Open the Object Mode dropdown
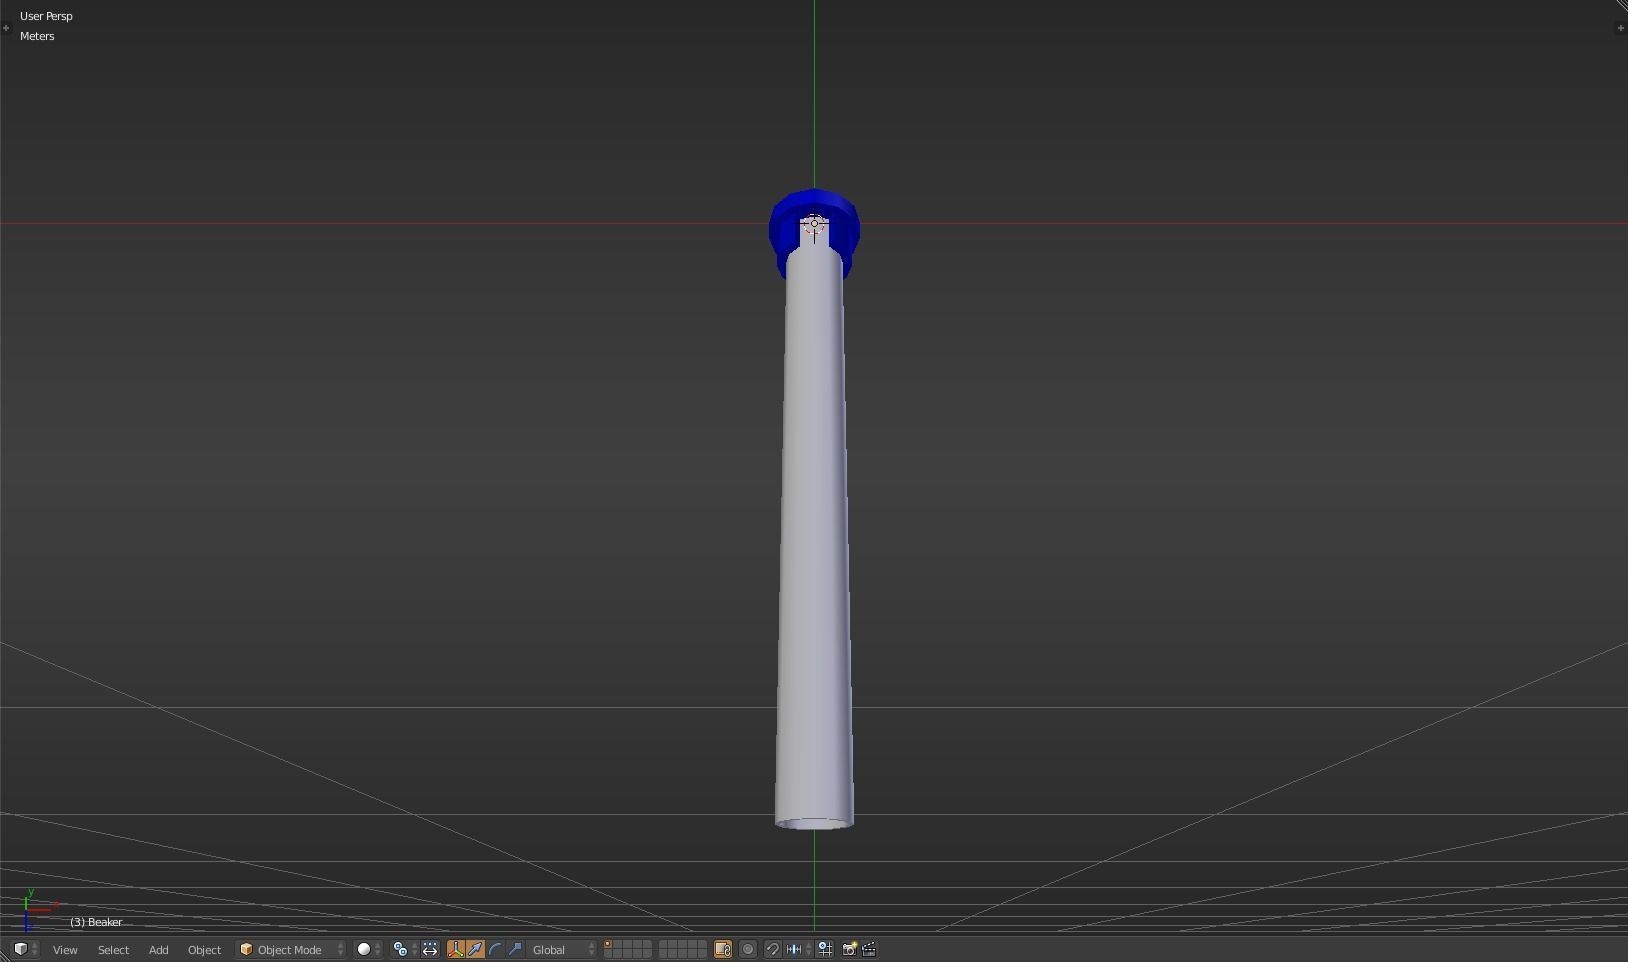 291,949
